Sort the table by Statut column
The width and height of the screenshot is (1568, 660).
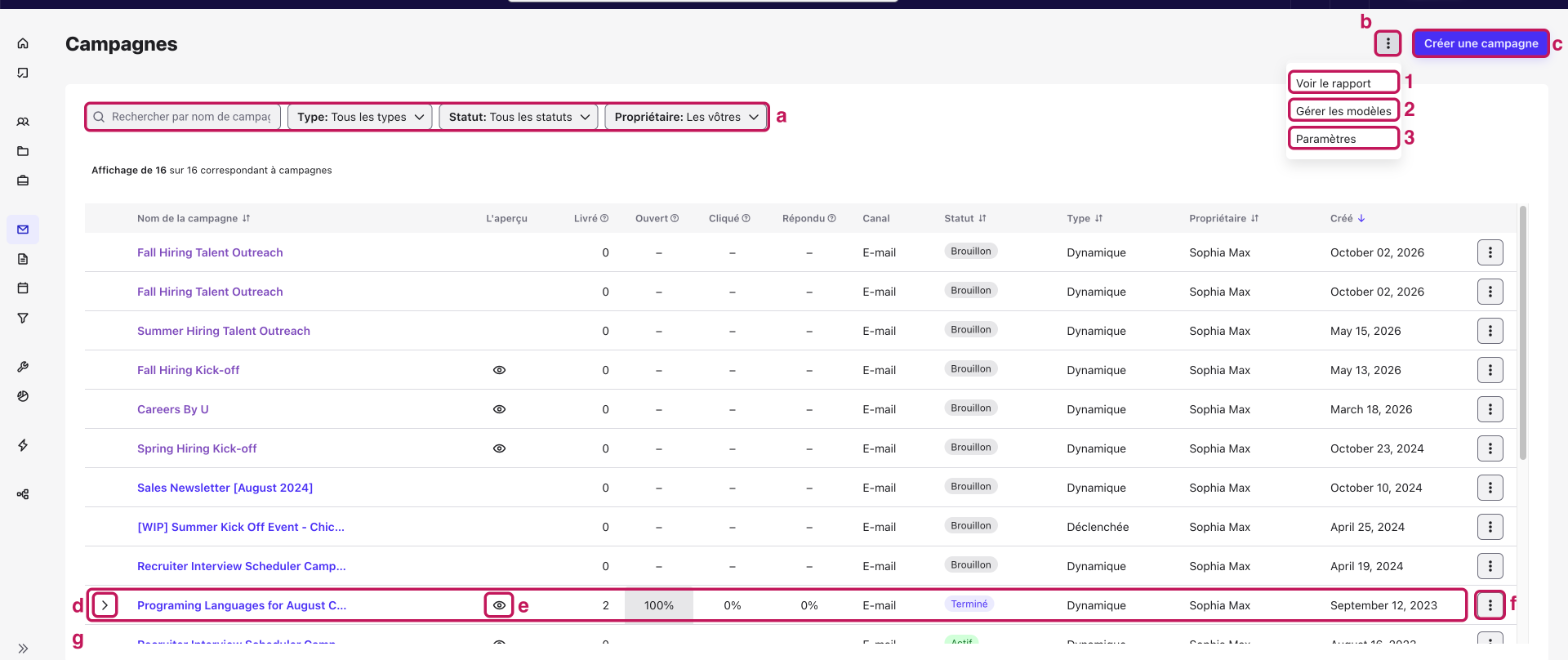click(x=965, y=218)
